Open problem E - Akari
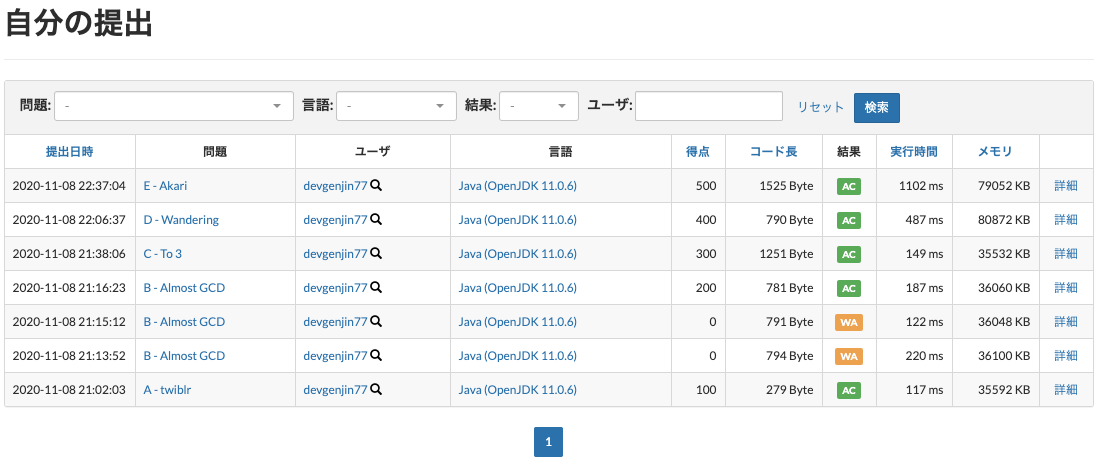This screenshot has width=1114, height=473. [x=166, y=186]
